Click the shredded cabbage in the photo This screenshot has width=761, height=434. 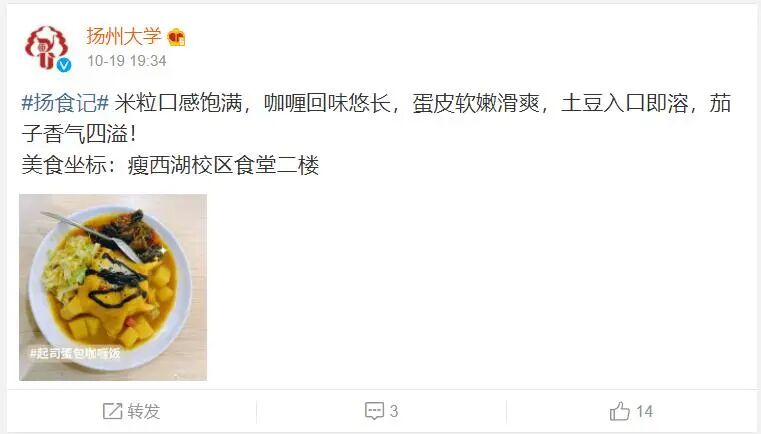[x=68, y=267]
